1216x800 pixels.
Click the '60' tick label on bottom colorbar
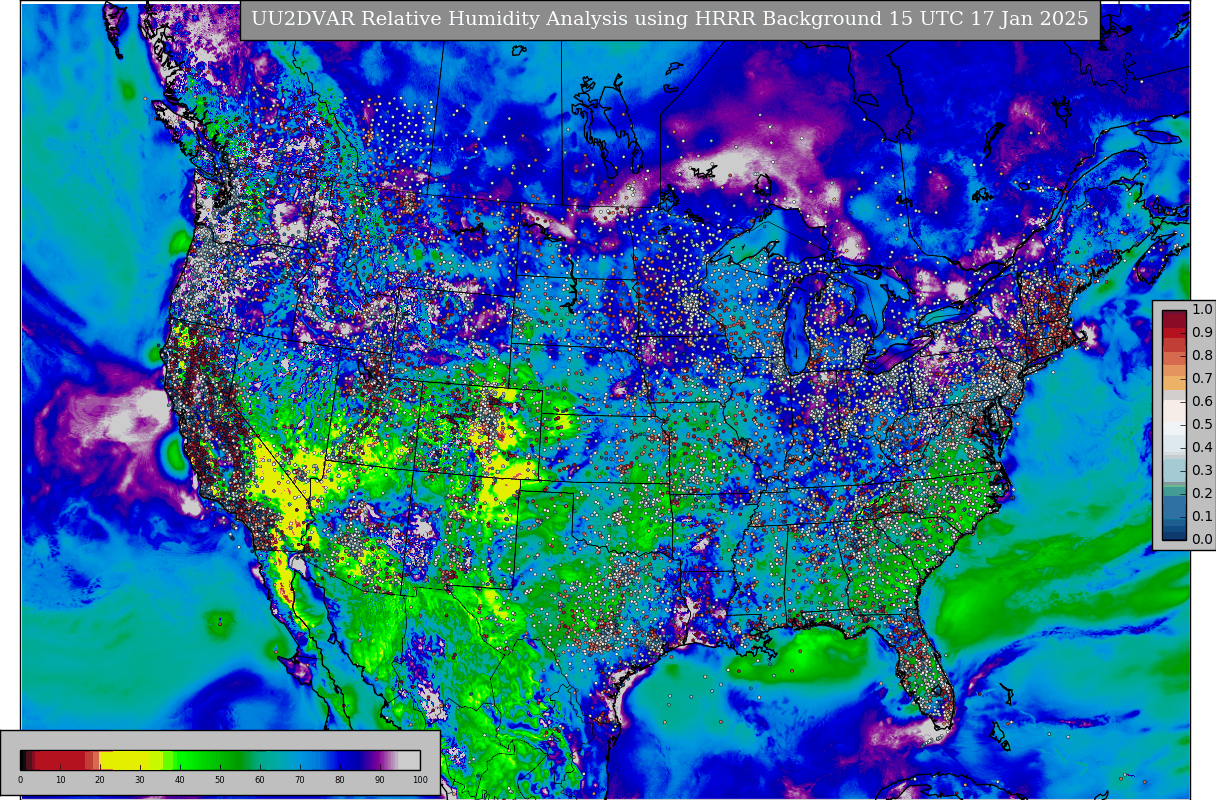tap(260, 780)
